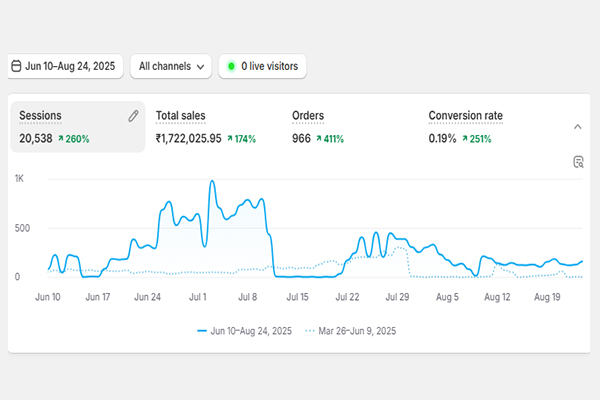Click the 174% up arrow beside Total sales

pyautogui.click(x=231, y=139)
